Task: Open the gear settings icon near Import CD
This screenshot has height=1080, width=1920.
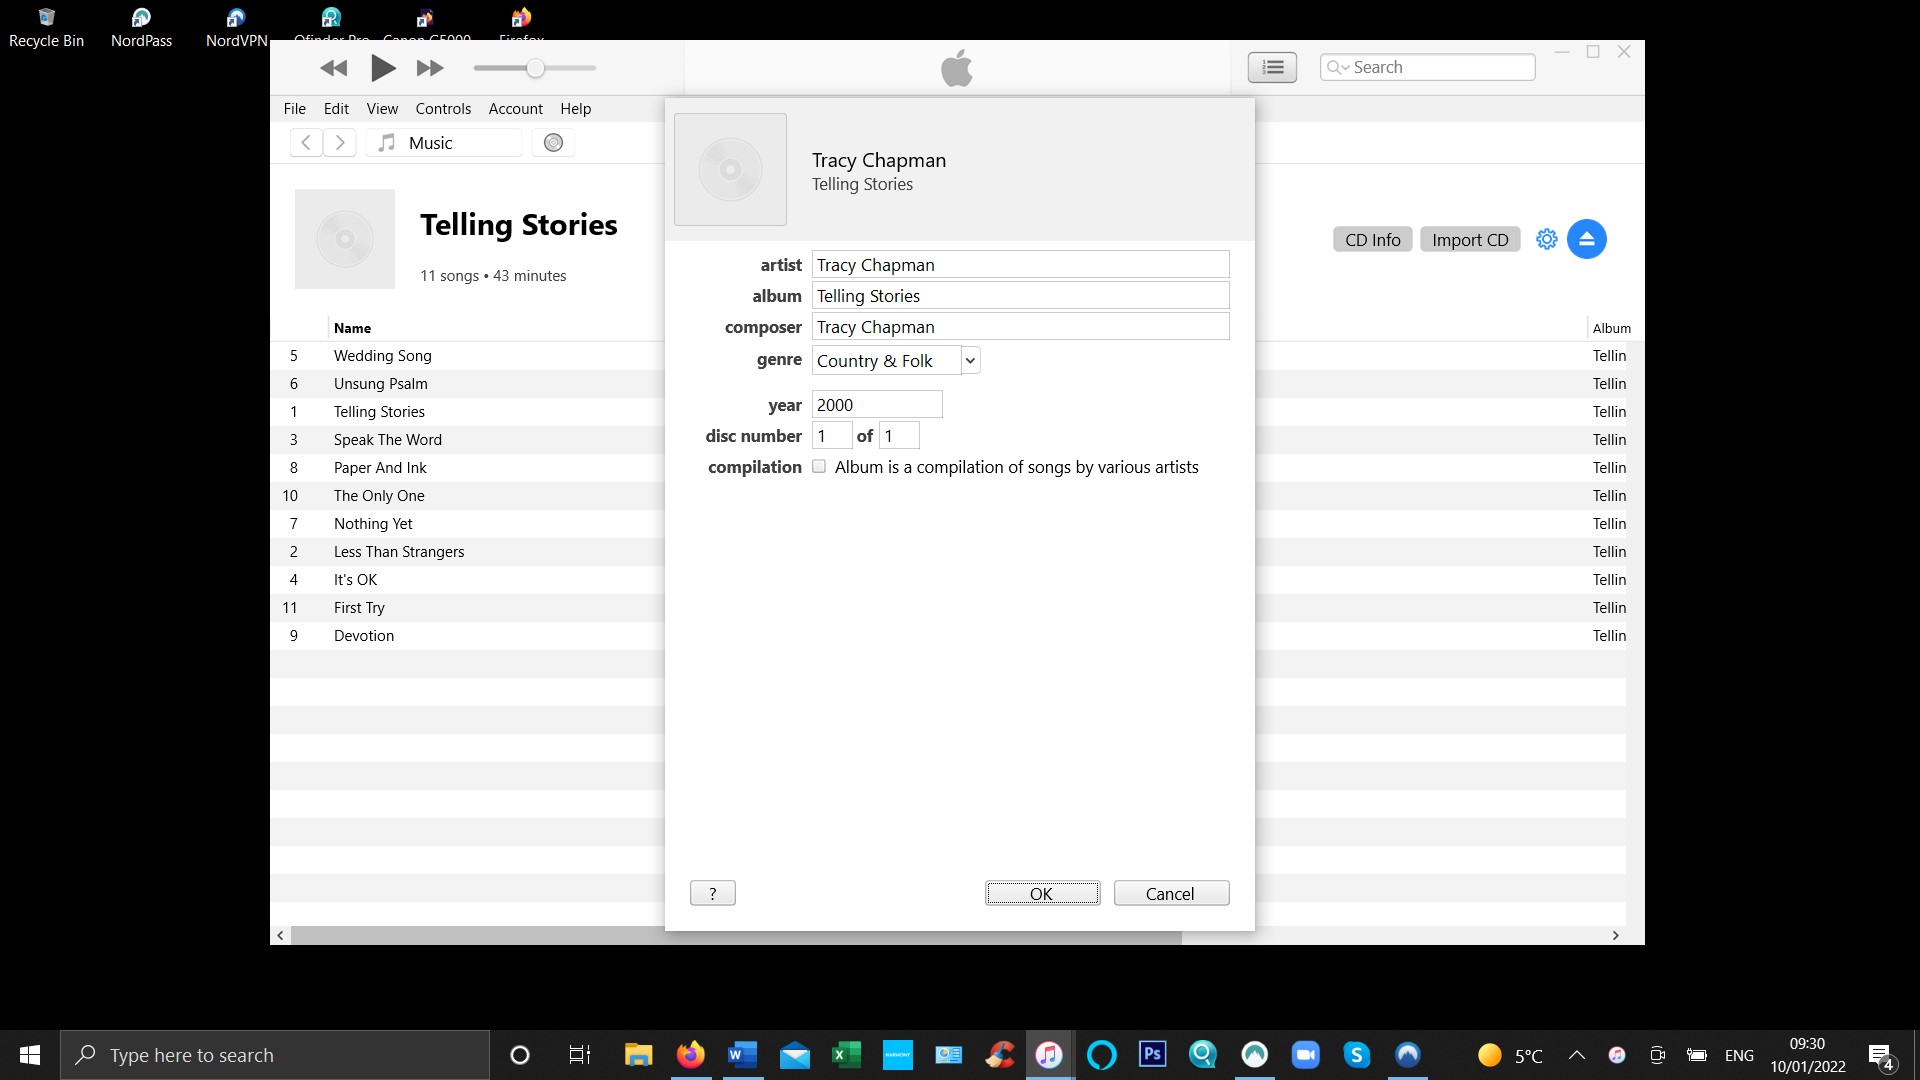Action: point(1546,240)
